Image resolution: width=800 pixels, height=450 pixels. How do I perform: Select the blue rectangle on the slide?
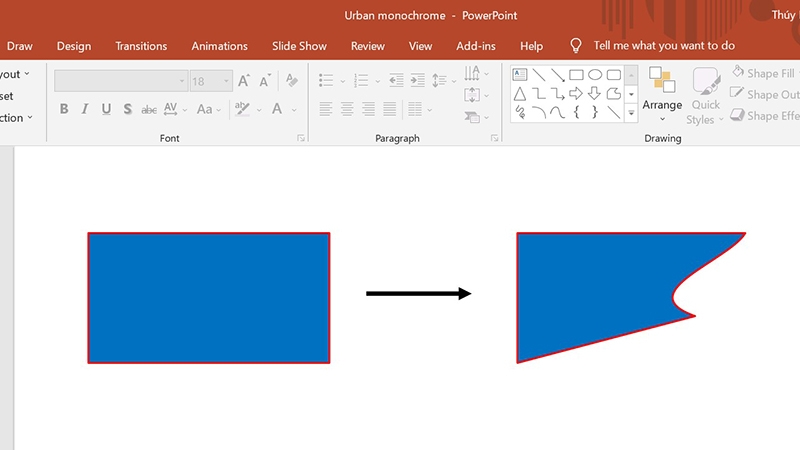[x=209, y=298]
